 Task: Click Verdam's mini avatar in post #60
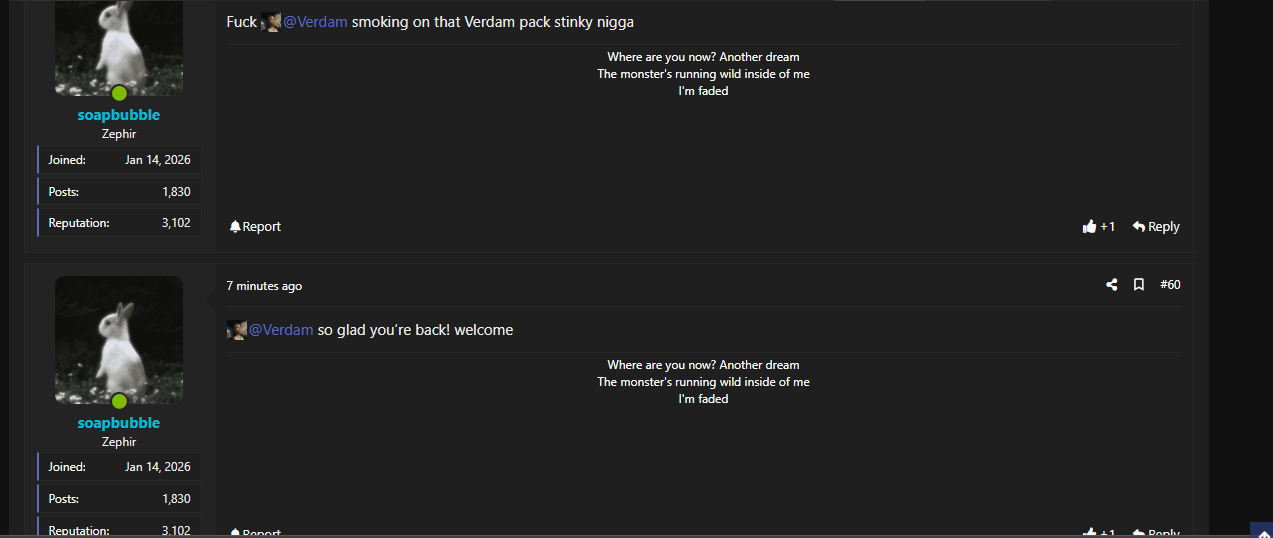click(x=236, y=330)
